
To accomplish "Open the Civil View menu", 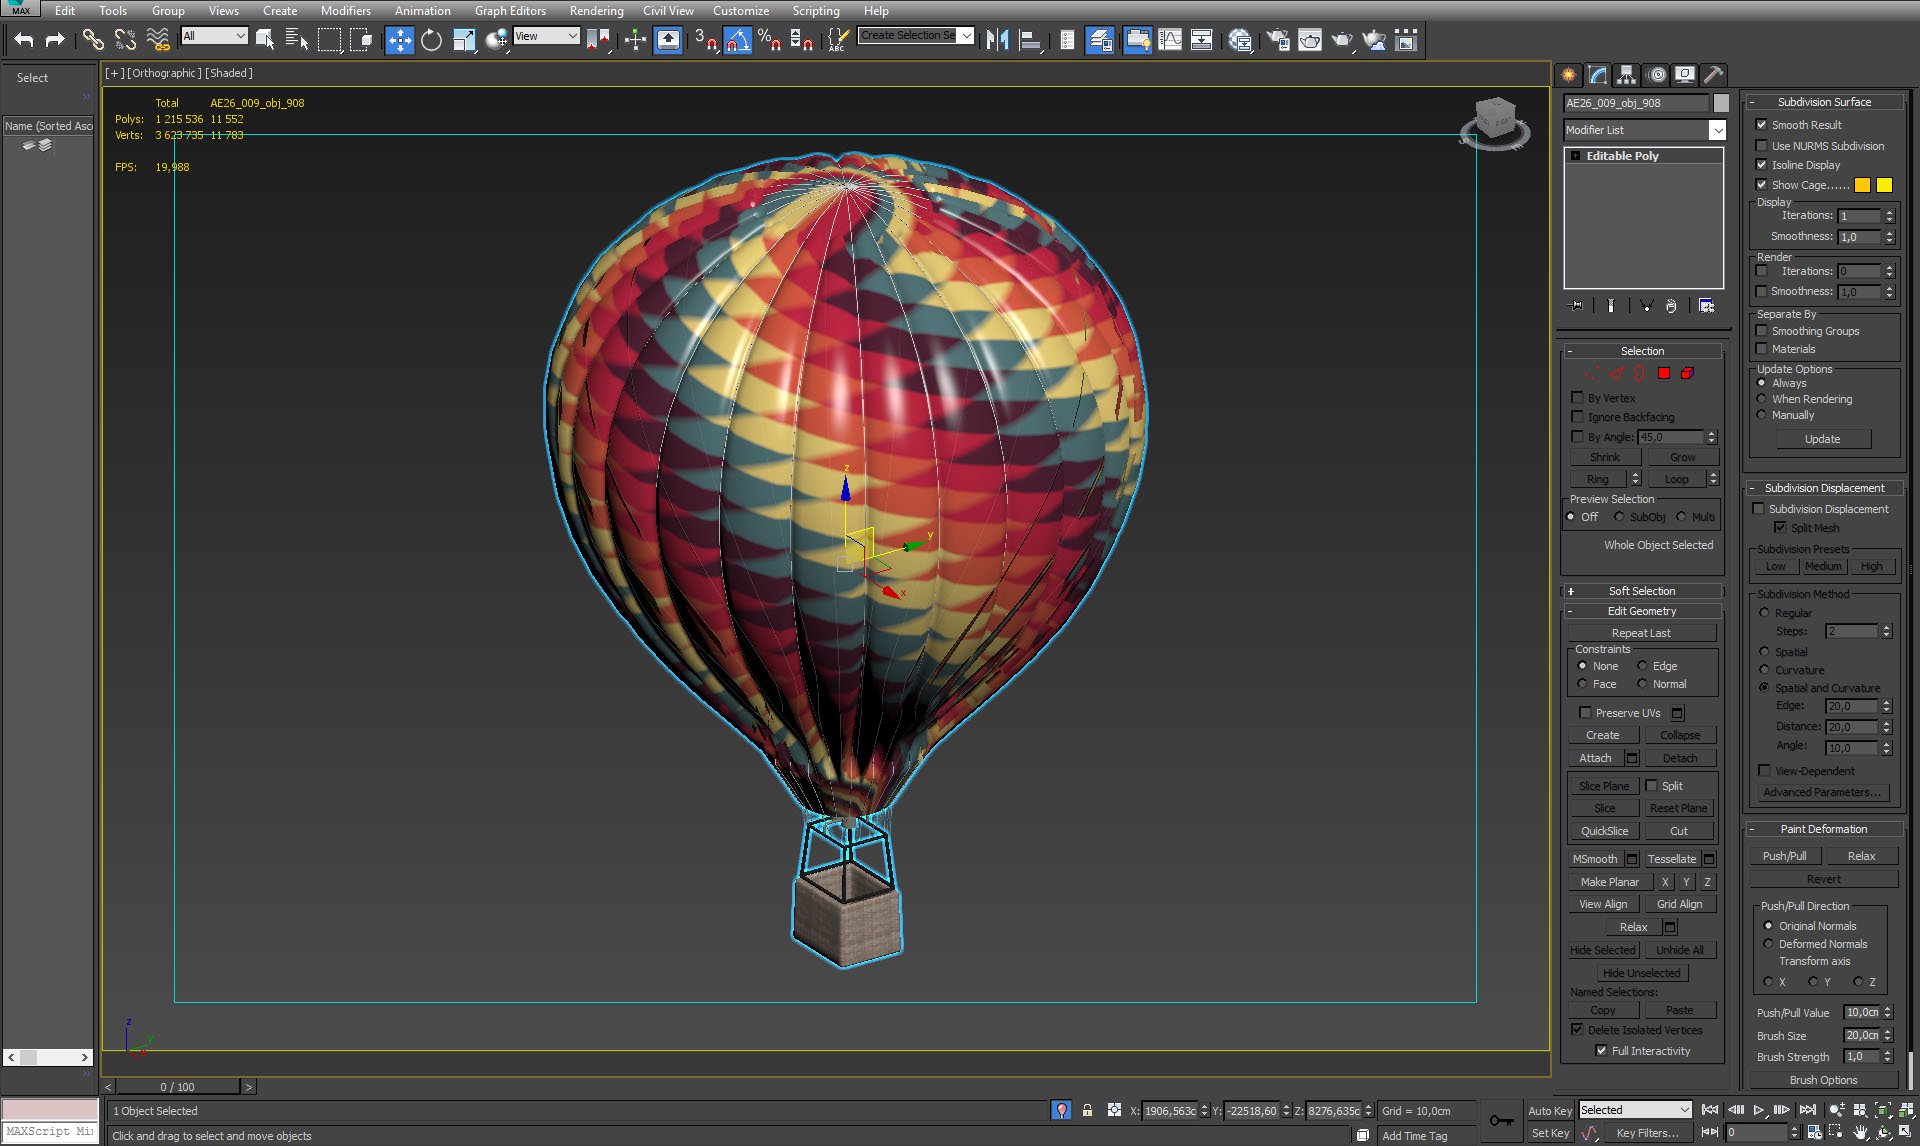I will [668, 10].
